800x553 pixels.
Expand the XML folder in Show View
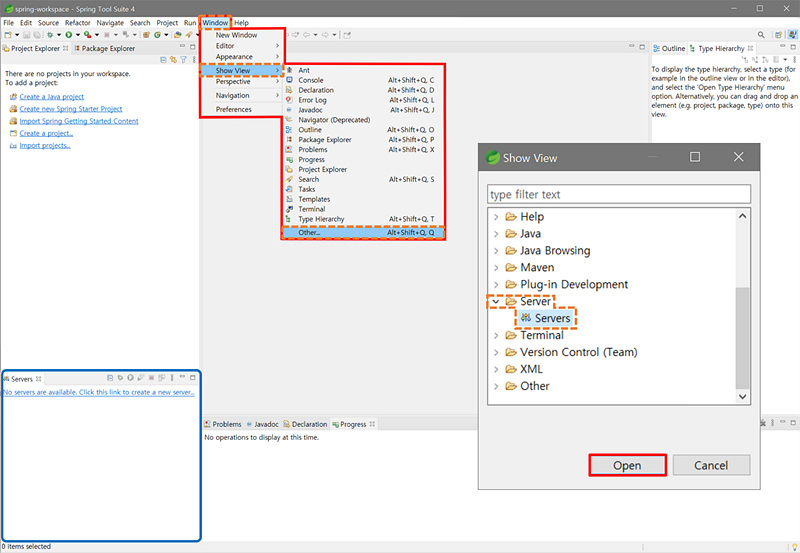click(496, 369)
